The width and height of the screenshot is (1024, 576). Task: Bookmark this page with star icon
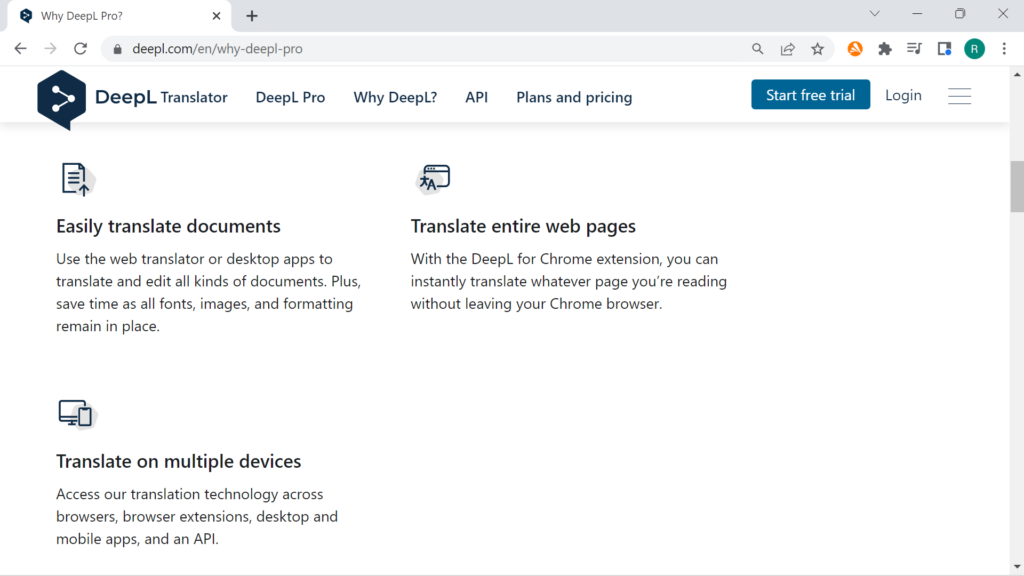(817, 49)
